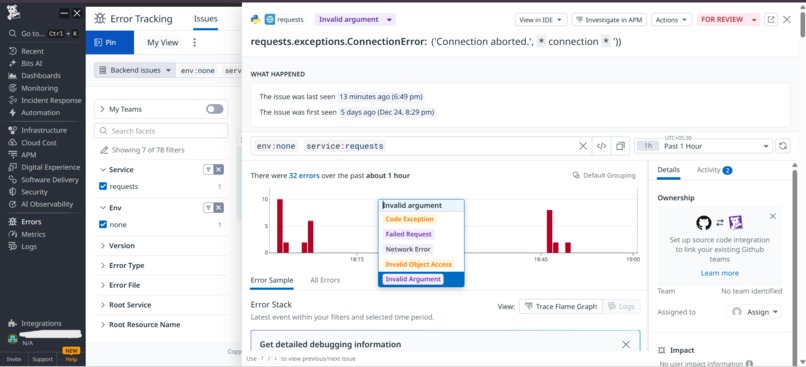Viewport: 806px width, 367px height.
Task: Refresh the time range results
Action: (782, 146)
